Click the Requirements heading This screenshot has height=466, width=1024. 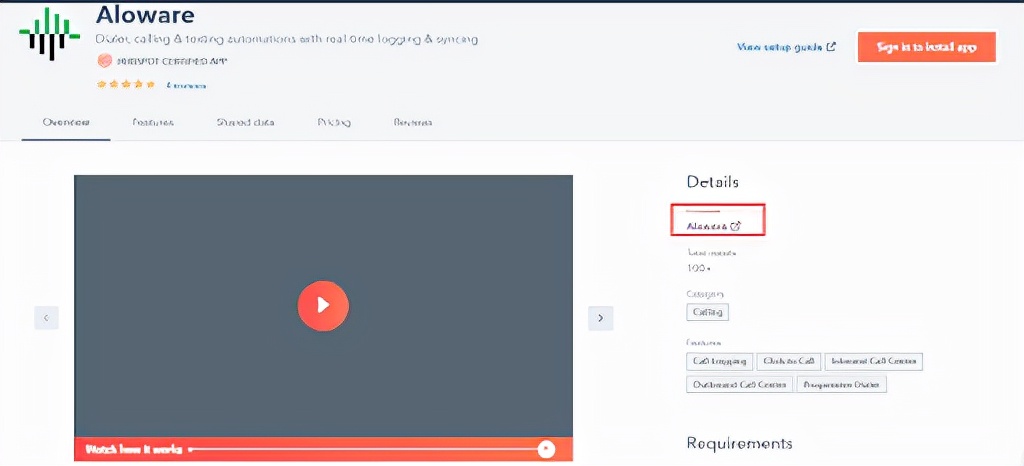(x=739, y=444)
